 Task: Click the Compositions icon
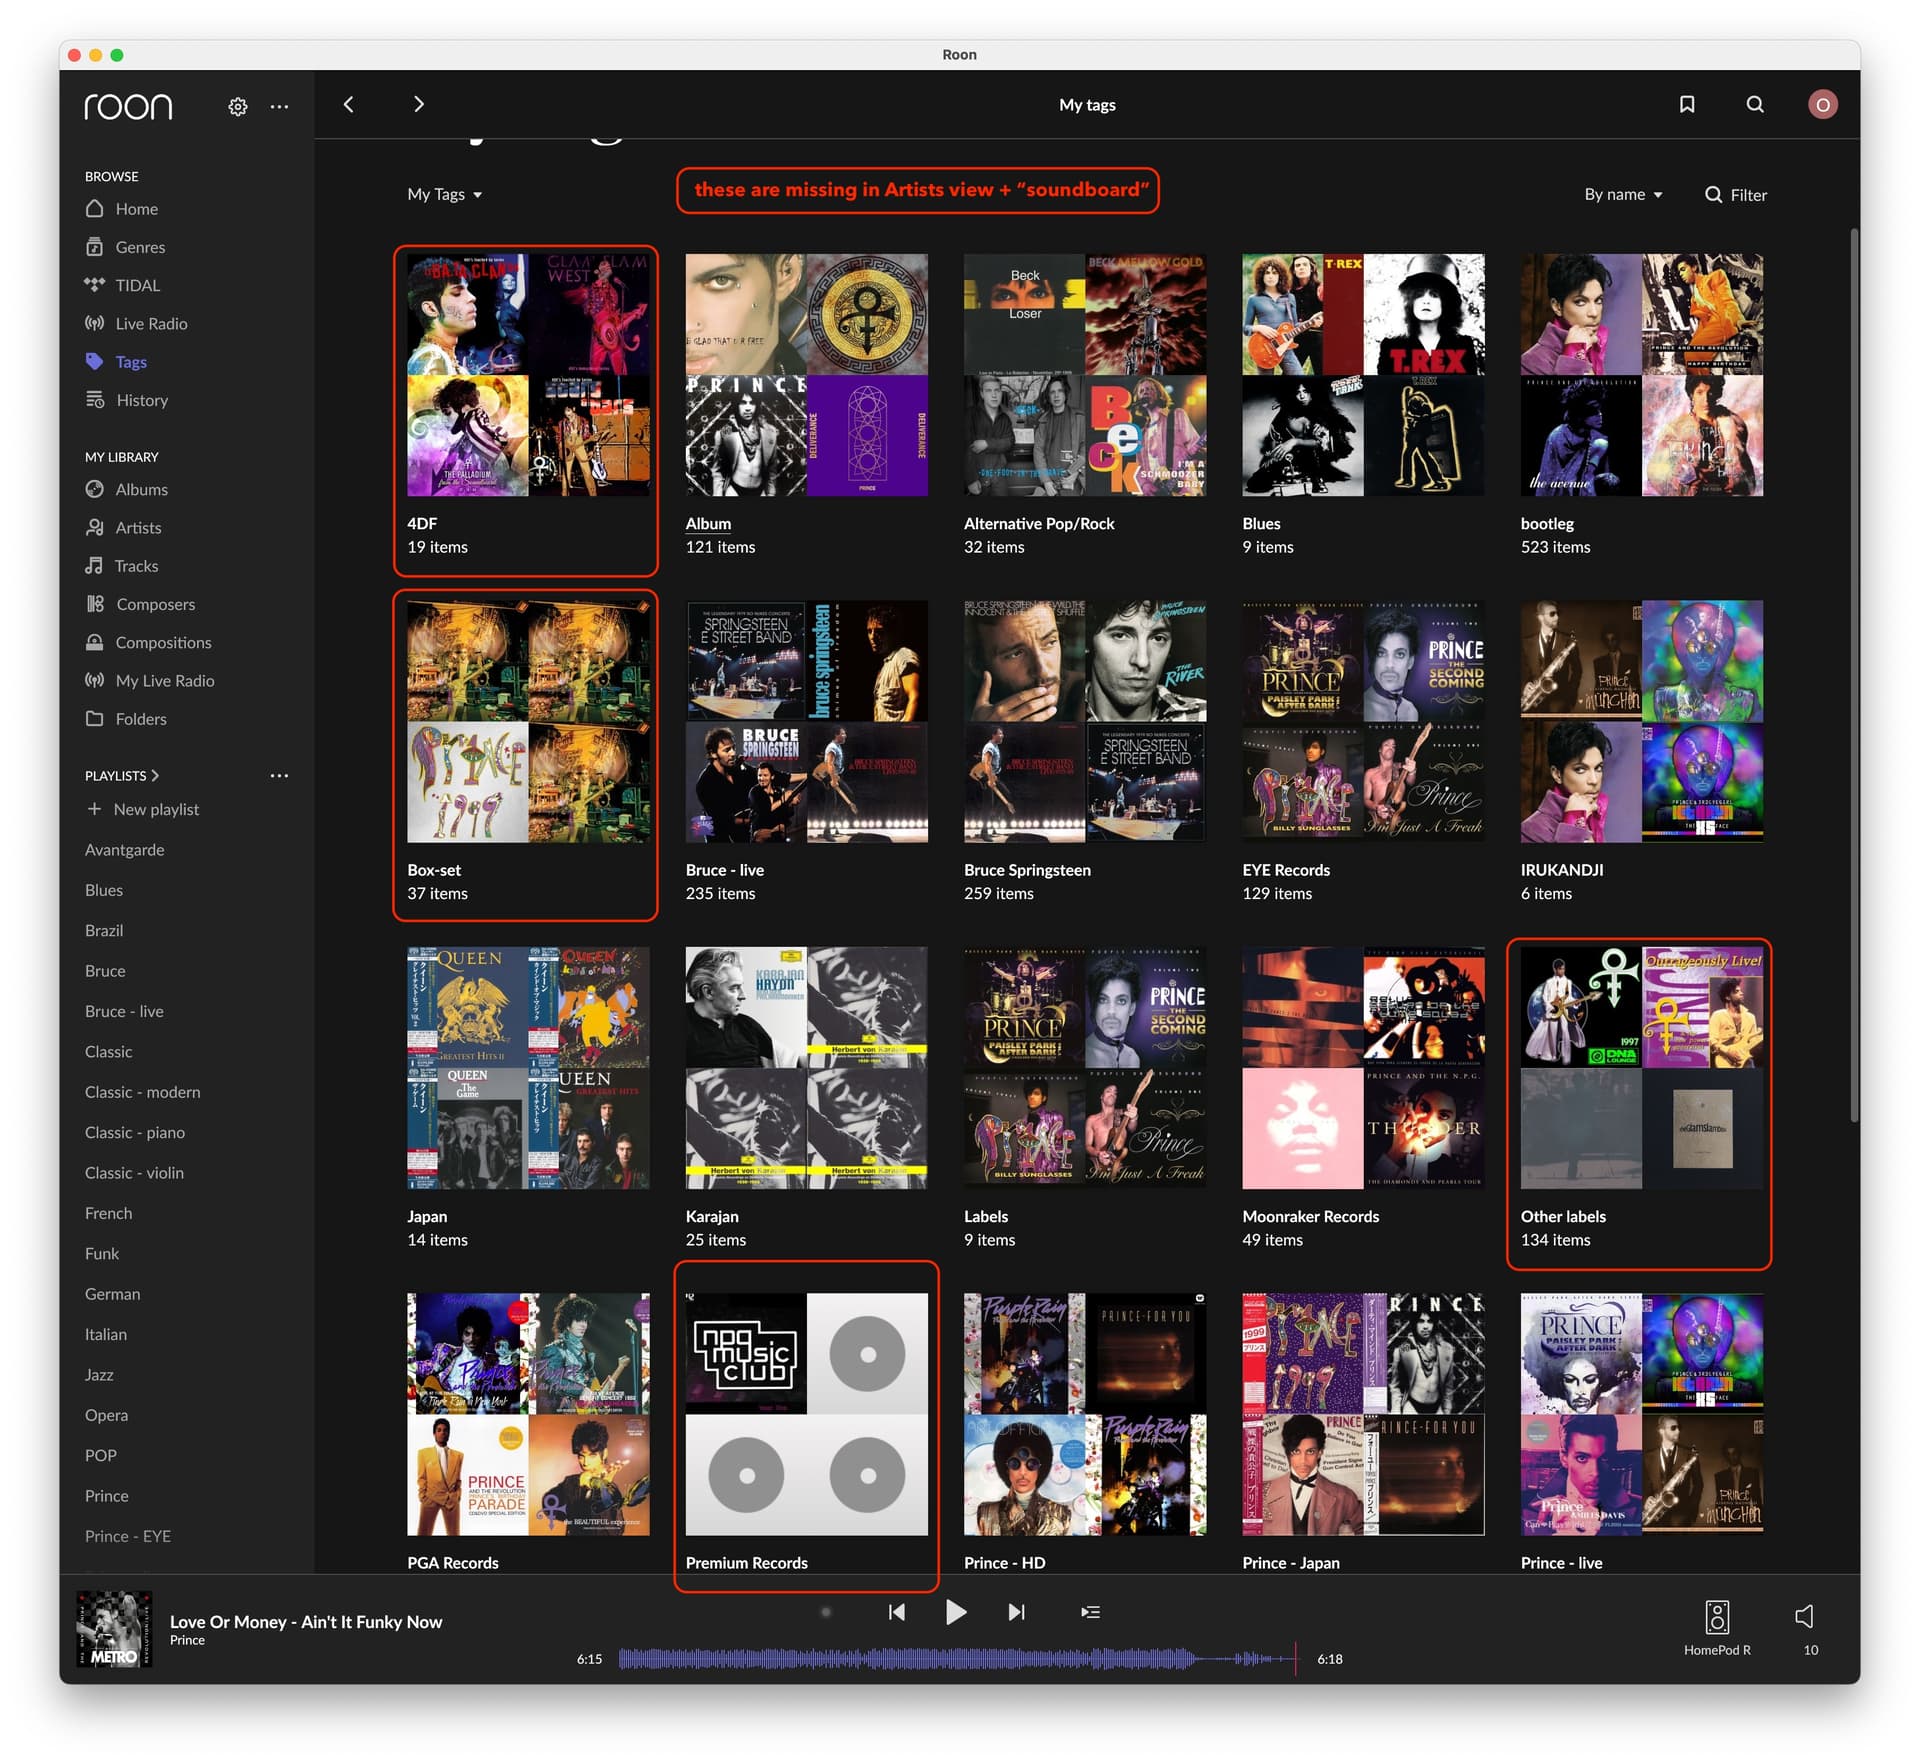(95, 641)
